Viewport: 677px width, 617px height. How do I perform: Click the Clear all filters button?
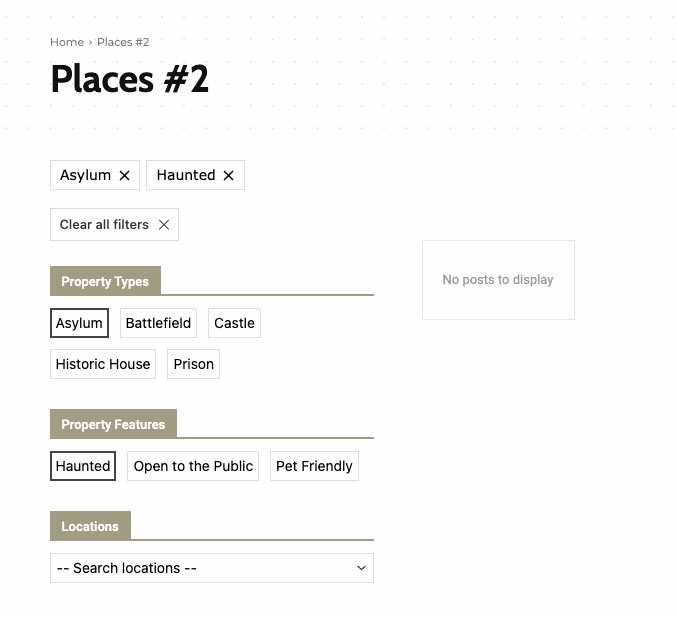[114, 225]
